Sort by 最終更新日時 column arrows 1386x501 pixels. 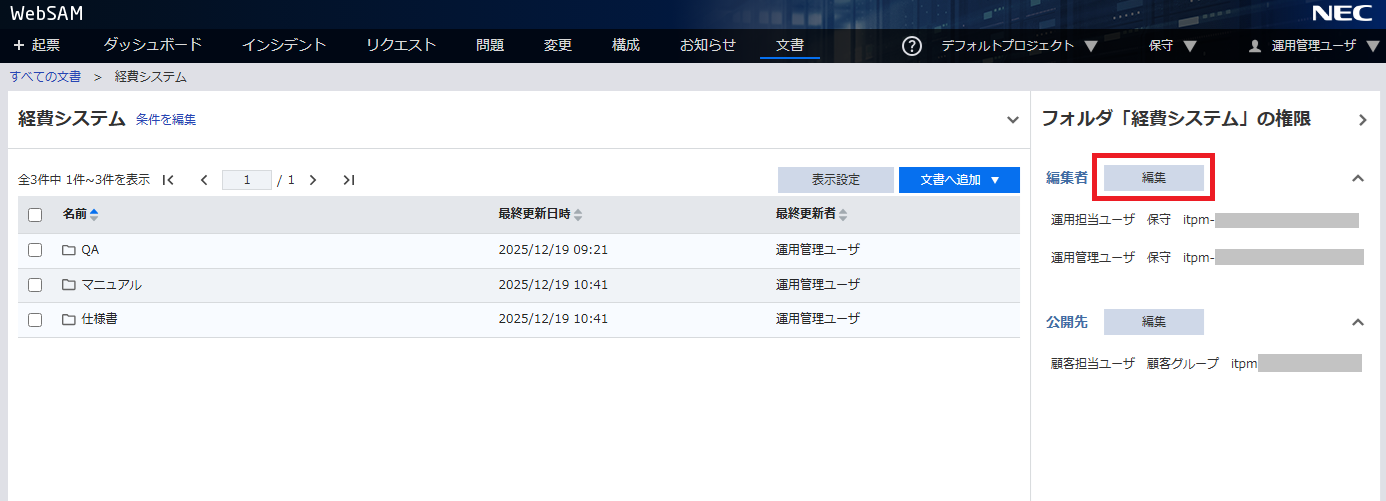coord(578,215)
